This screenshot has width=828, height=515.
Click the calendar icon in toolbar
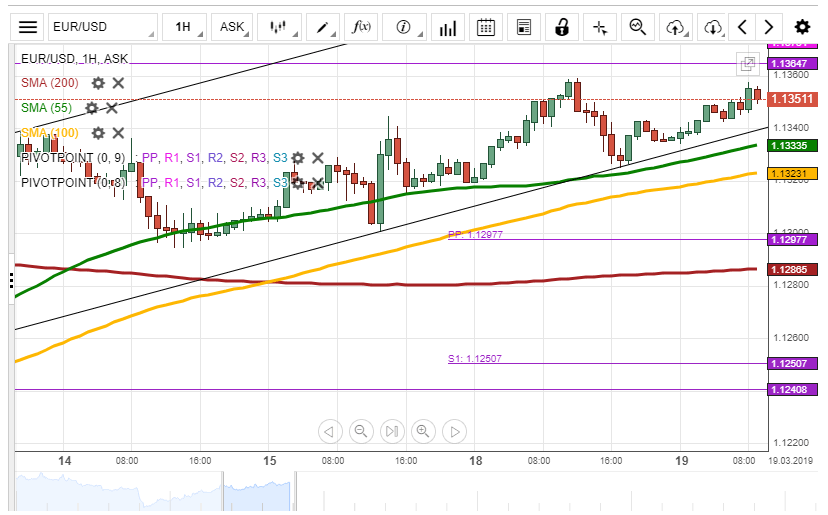[x=485, y=27]
